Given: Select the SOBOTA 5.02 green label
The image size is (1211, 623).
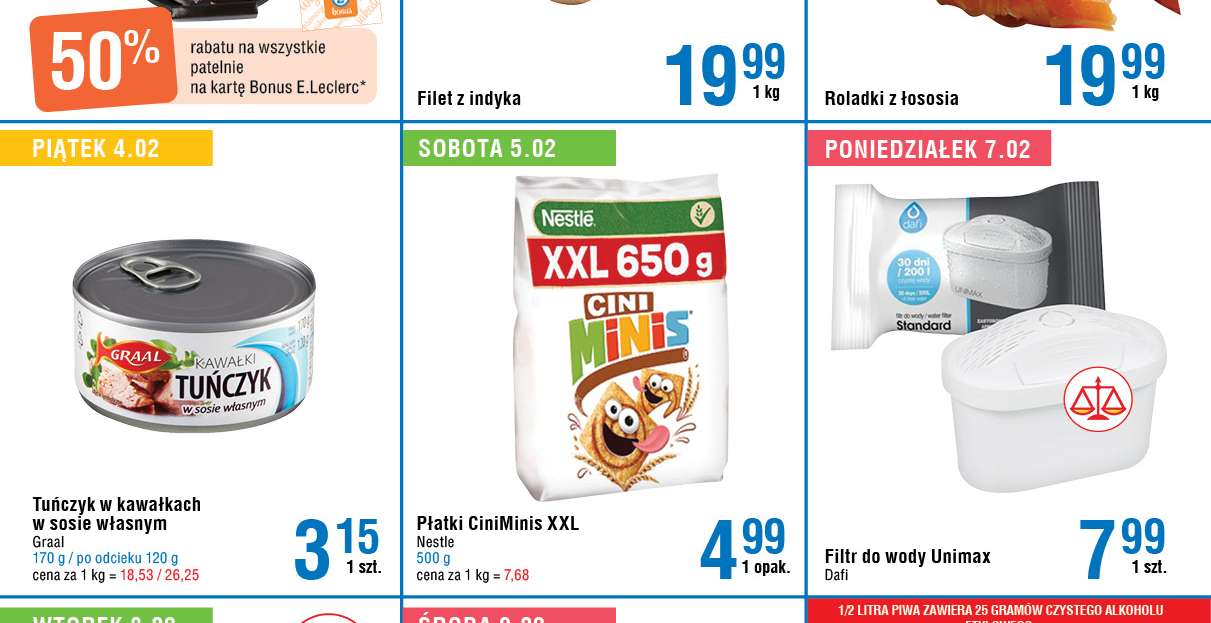Looking at the screenshot, I should (509, 148).
